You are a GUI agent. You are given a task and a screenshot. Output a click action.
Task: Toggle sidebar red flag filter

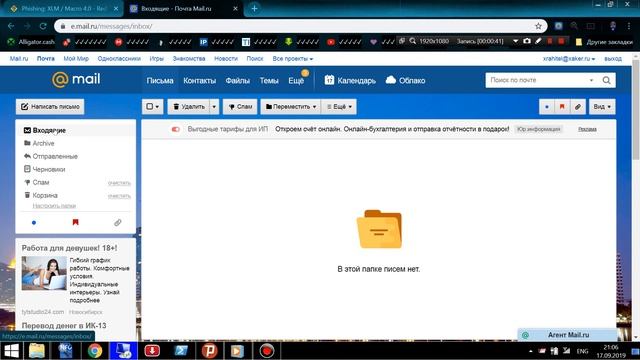76,222
